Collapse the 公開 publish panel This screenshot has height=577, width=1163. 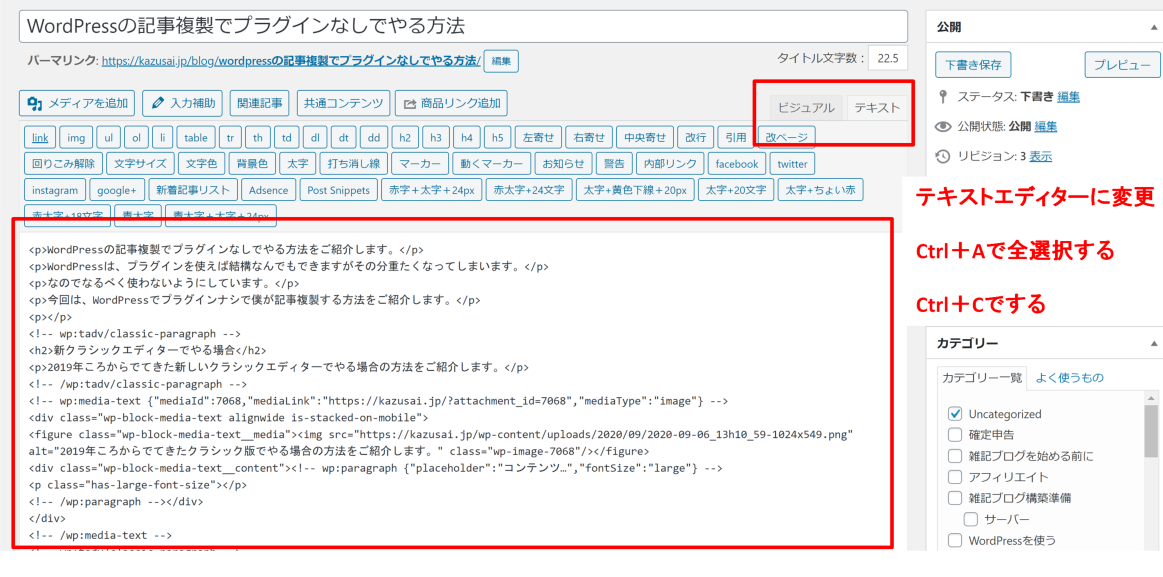tap(1153, 27)
